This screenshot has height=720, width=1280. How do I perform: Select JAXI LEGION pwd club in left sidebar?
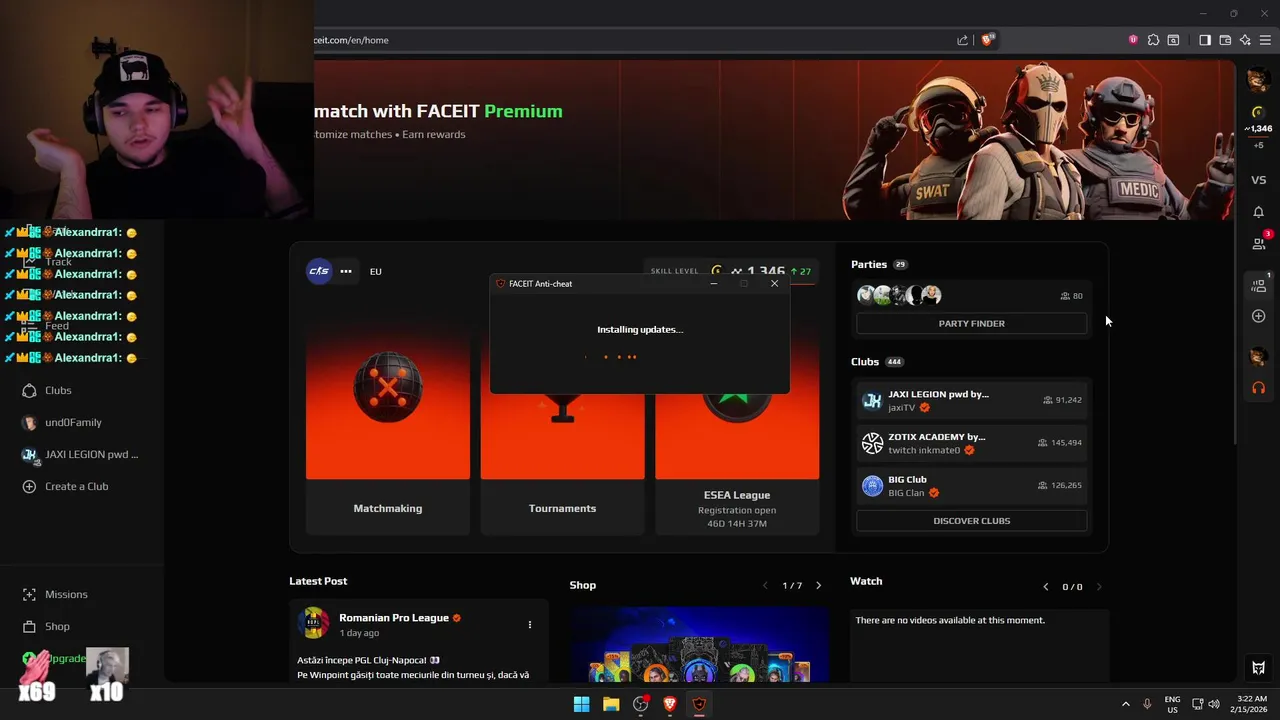pos(80,454)
